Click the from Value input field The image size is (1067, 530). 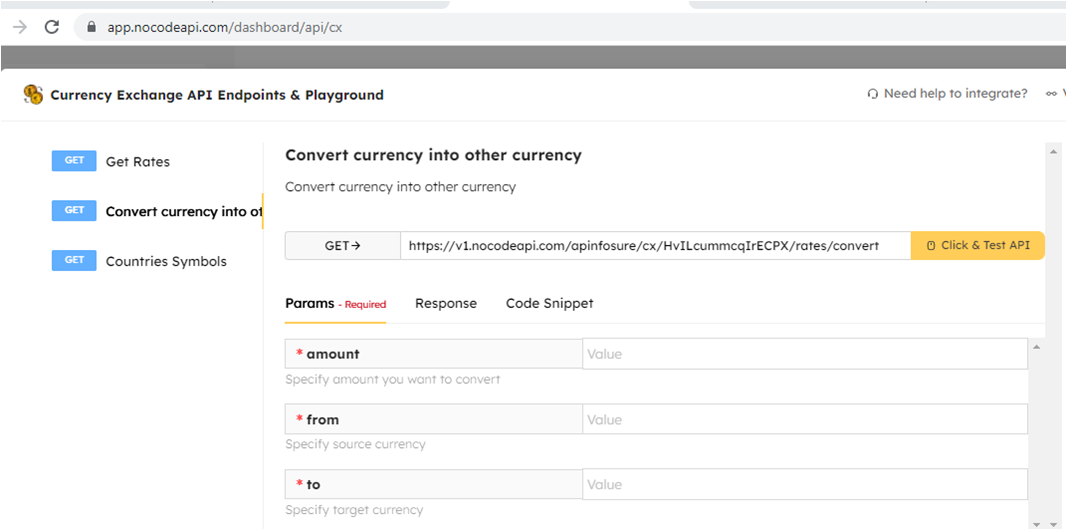point(805,419)
